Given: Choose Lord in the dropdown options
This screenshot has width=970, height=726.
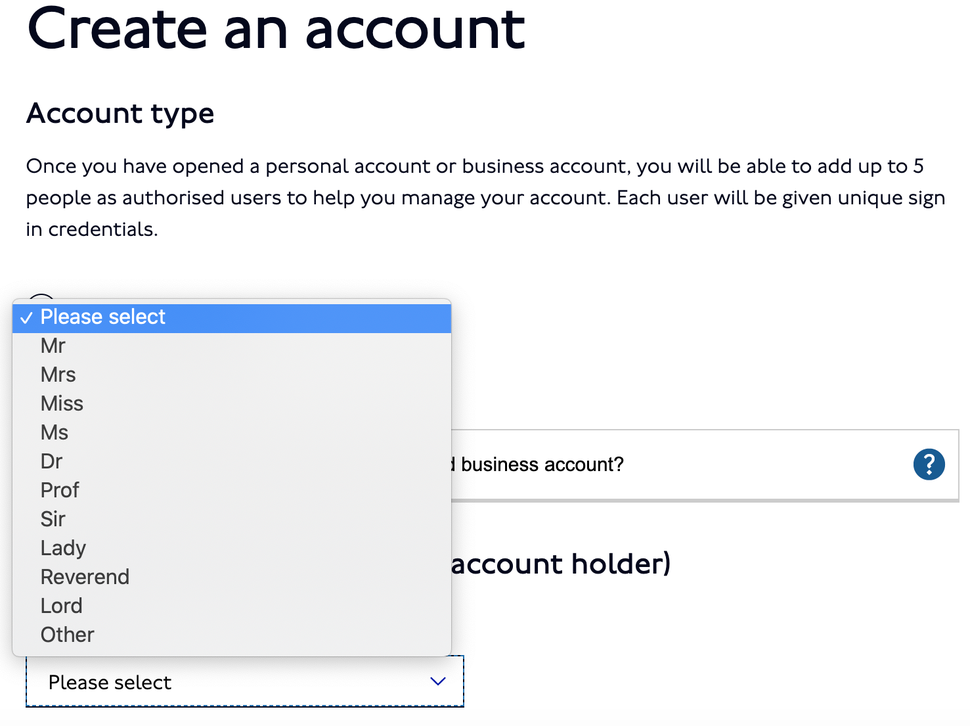Looking at the screenshot, I should click(x=232, y=606).
